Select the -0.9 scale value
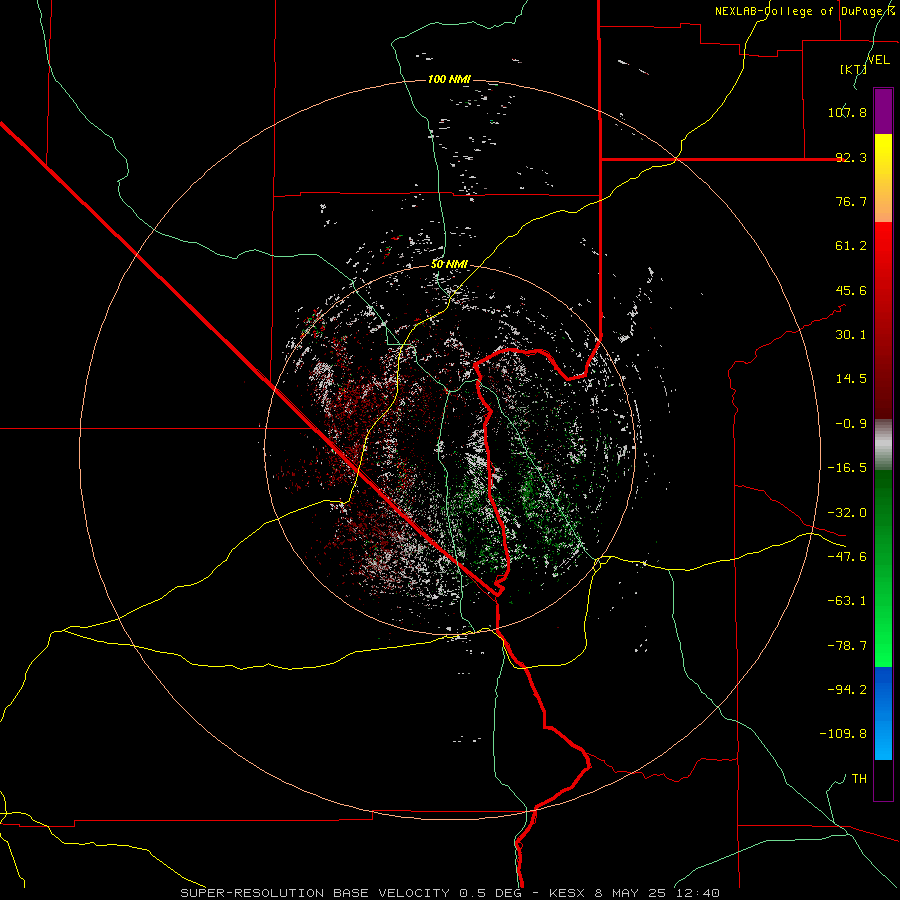The height and width of the screenshot is (900, 900). click(851, 424)
